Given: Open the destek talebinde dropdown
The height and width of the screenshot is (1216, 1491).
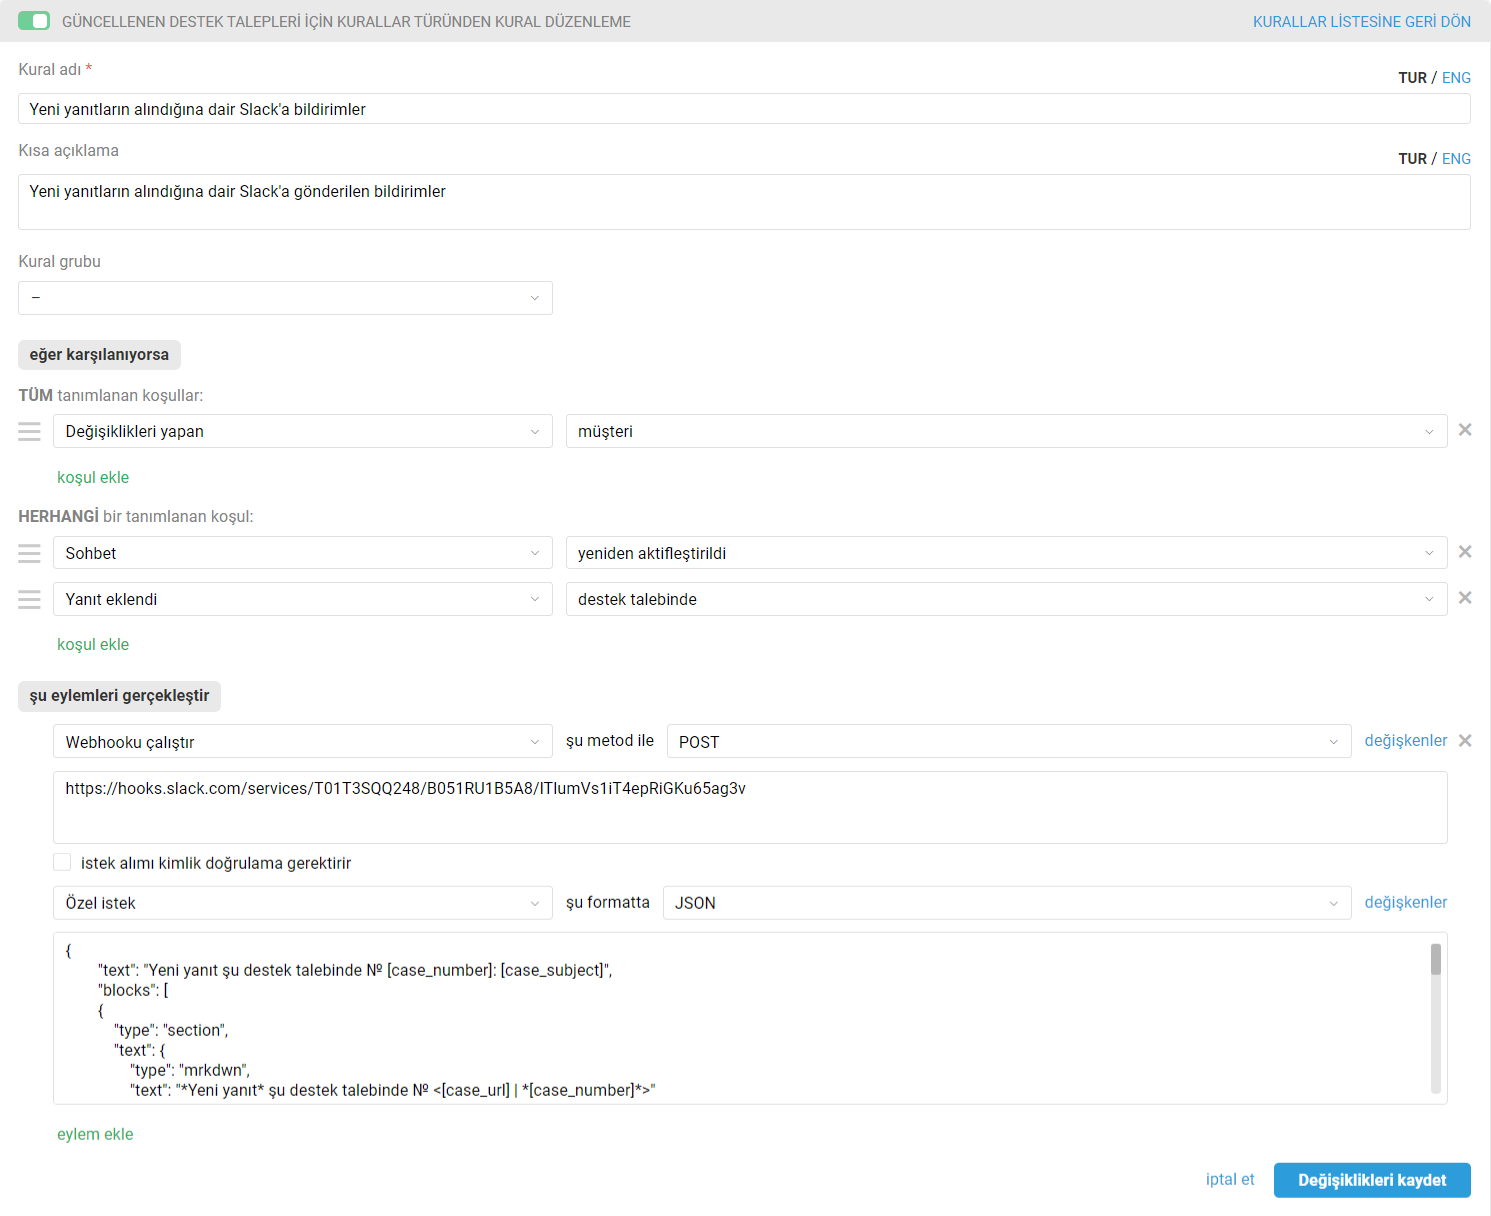Looking at the screenshot, I should coord(1006,599).
